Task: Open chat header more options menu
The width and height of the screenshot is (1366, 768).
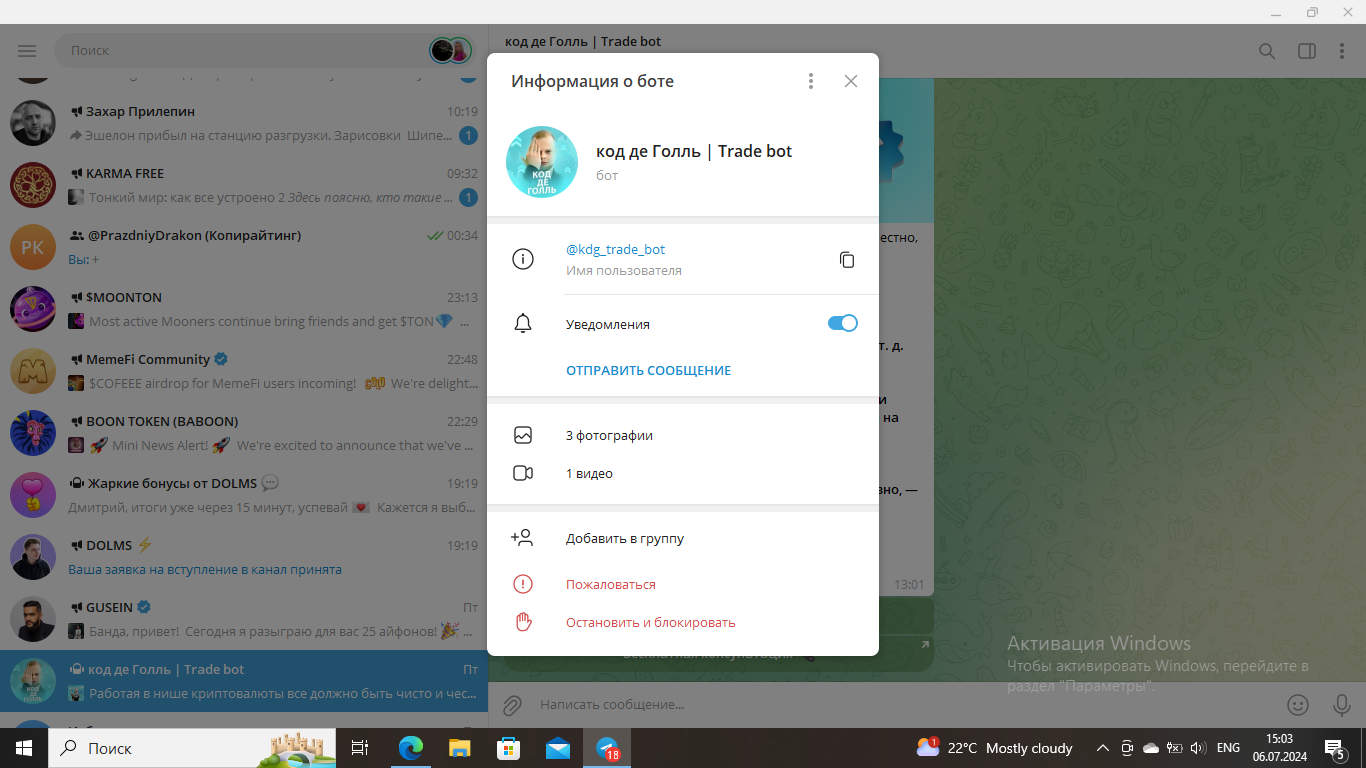Action: 1343,51
